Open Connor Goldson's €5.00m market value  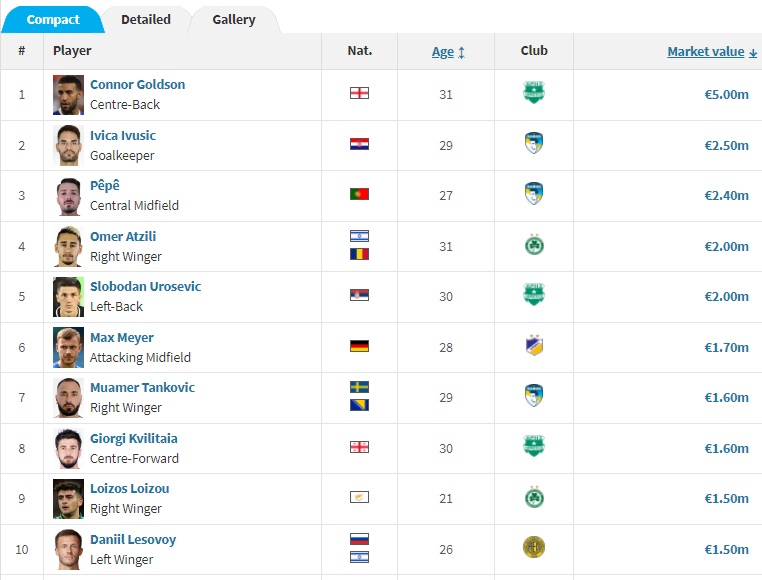(727, 94)
